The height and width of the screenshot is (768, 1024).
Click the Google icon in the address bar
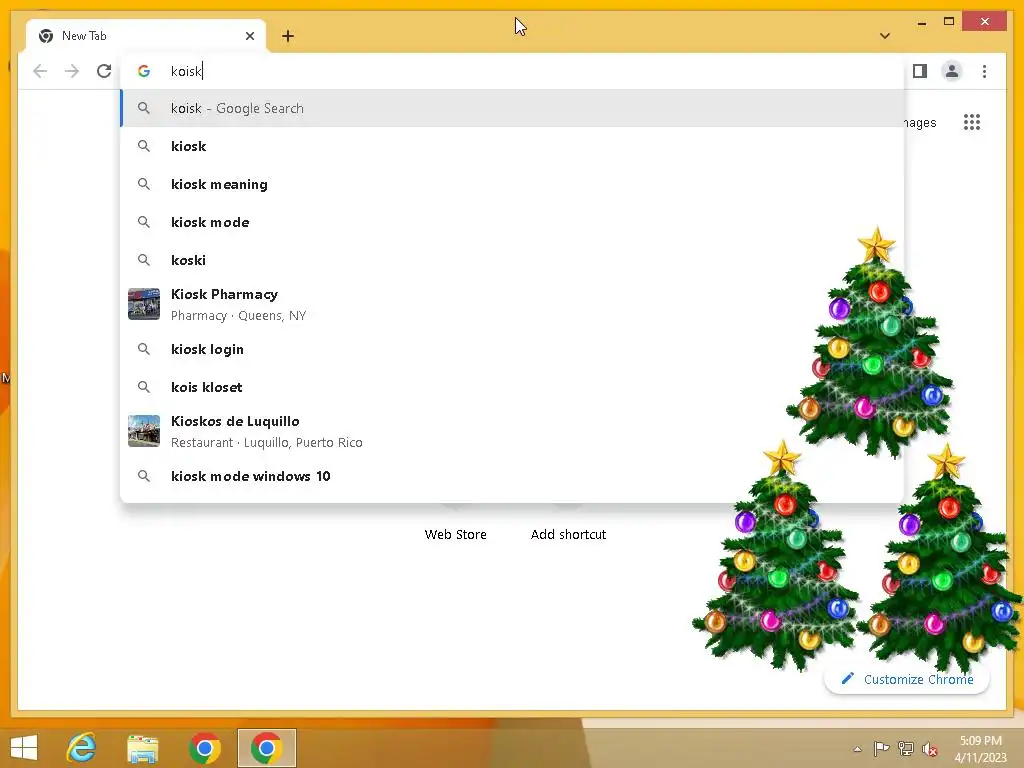click(x=144, y=71)
